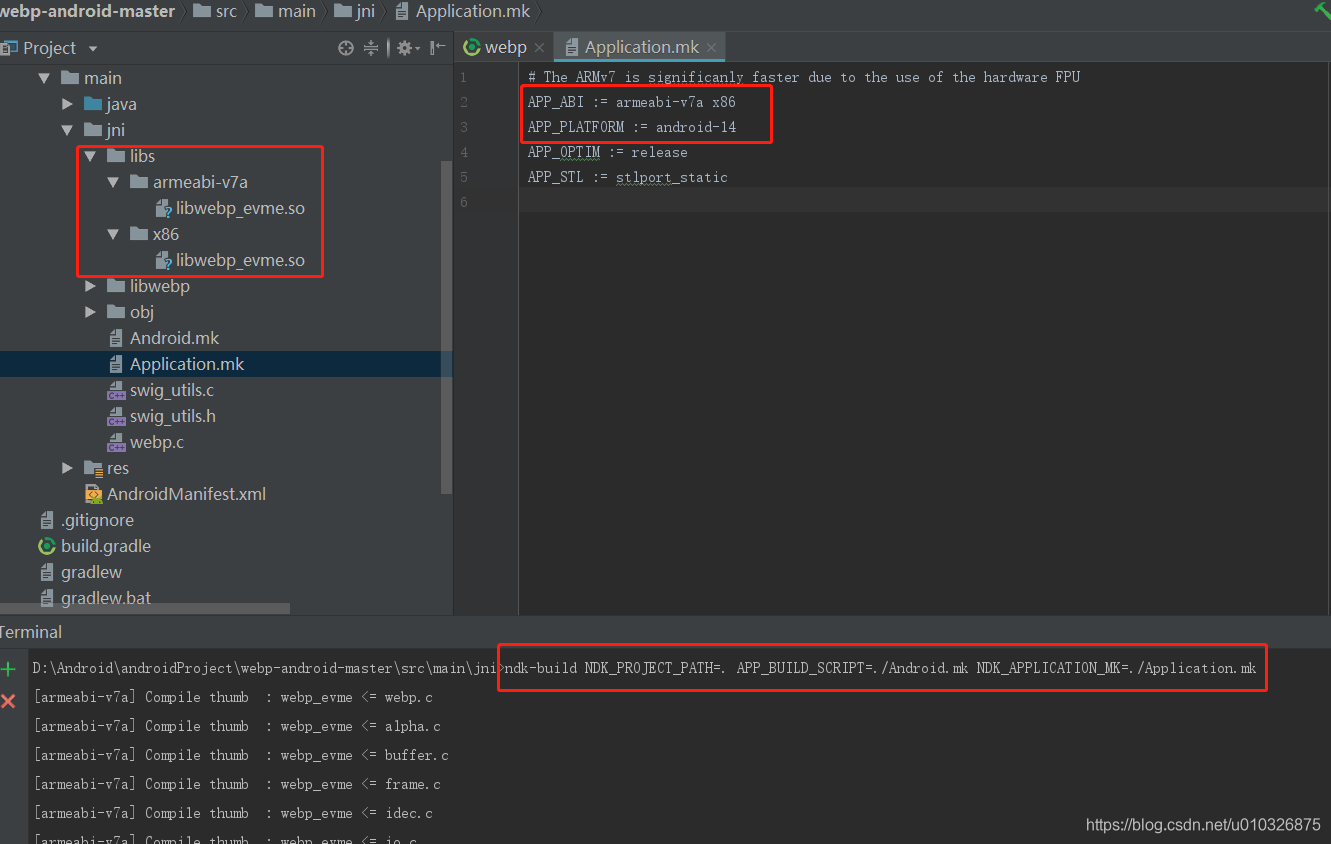Click the Collapse All icon in Project panel
Screen dimensions: 1331x844
(x=371, y=47)
